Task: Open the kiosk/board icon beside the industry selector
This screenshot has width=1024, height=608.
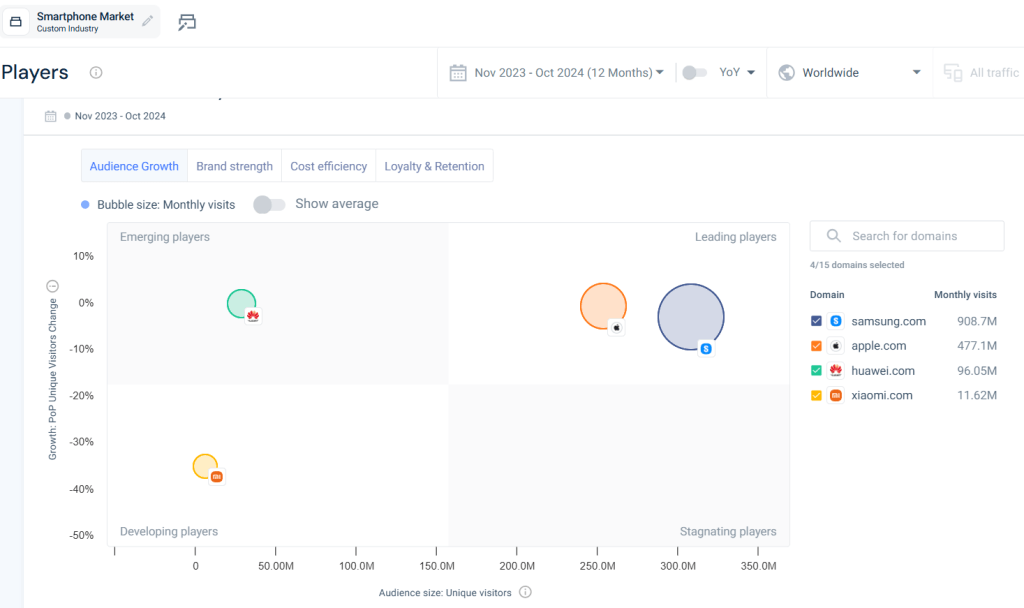Action: 187,20
